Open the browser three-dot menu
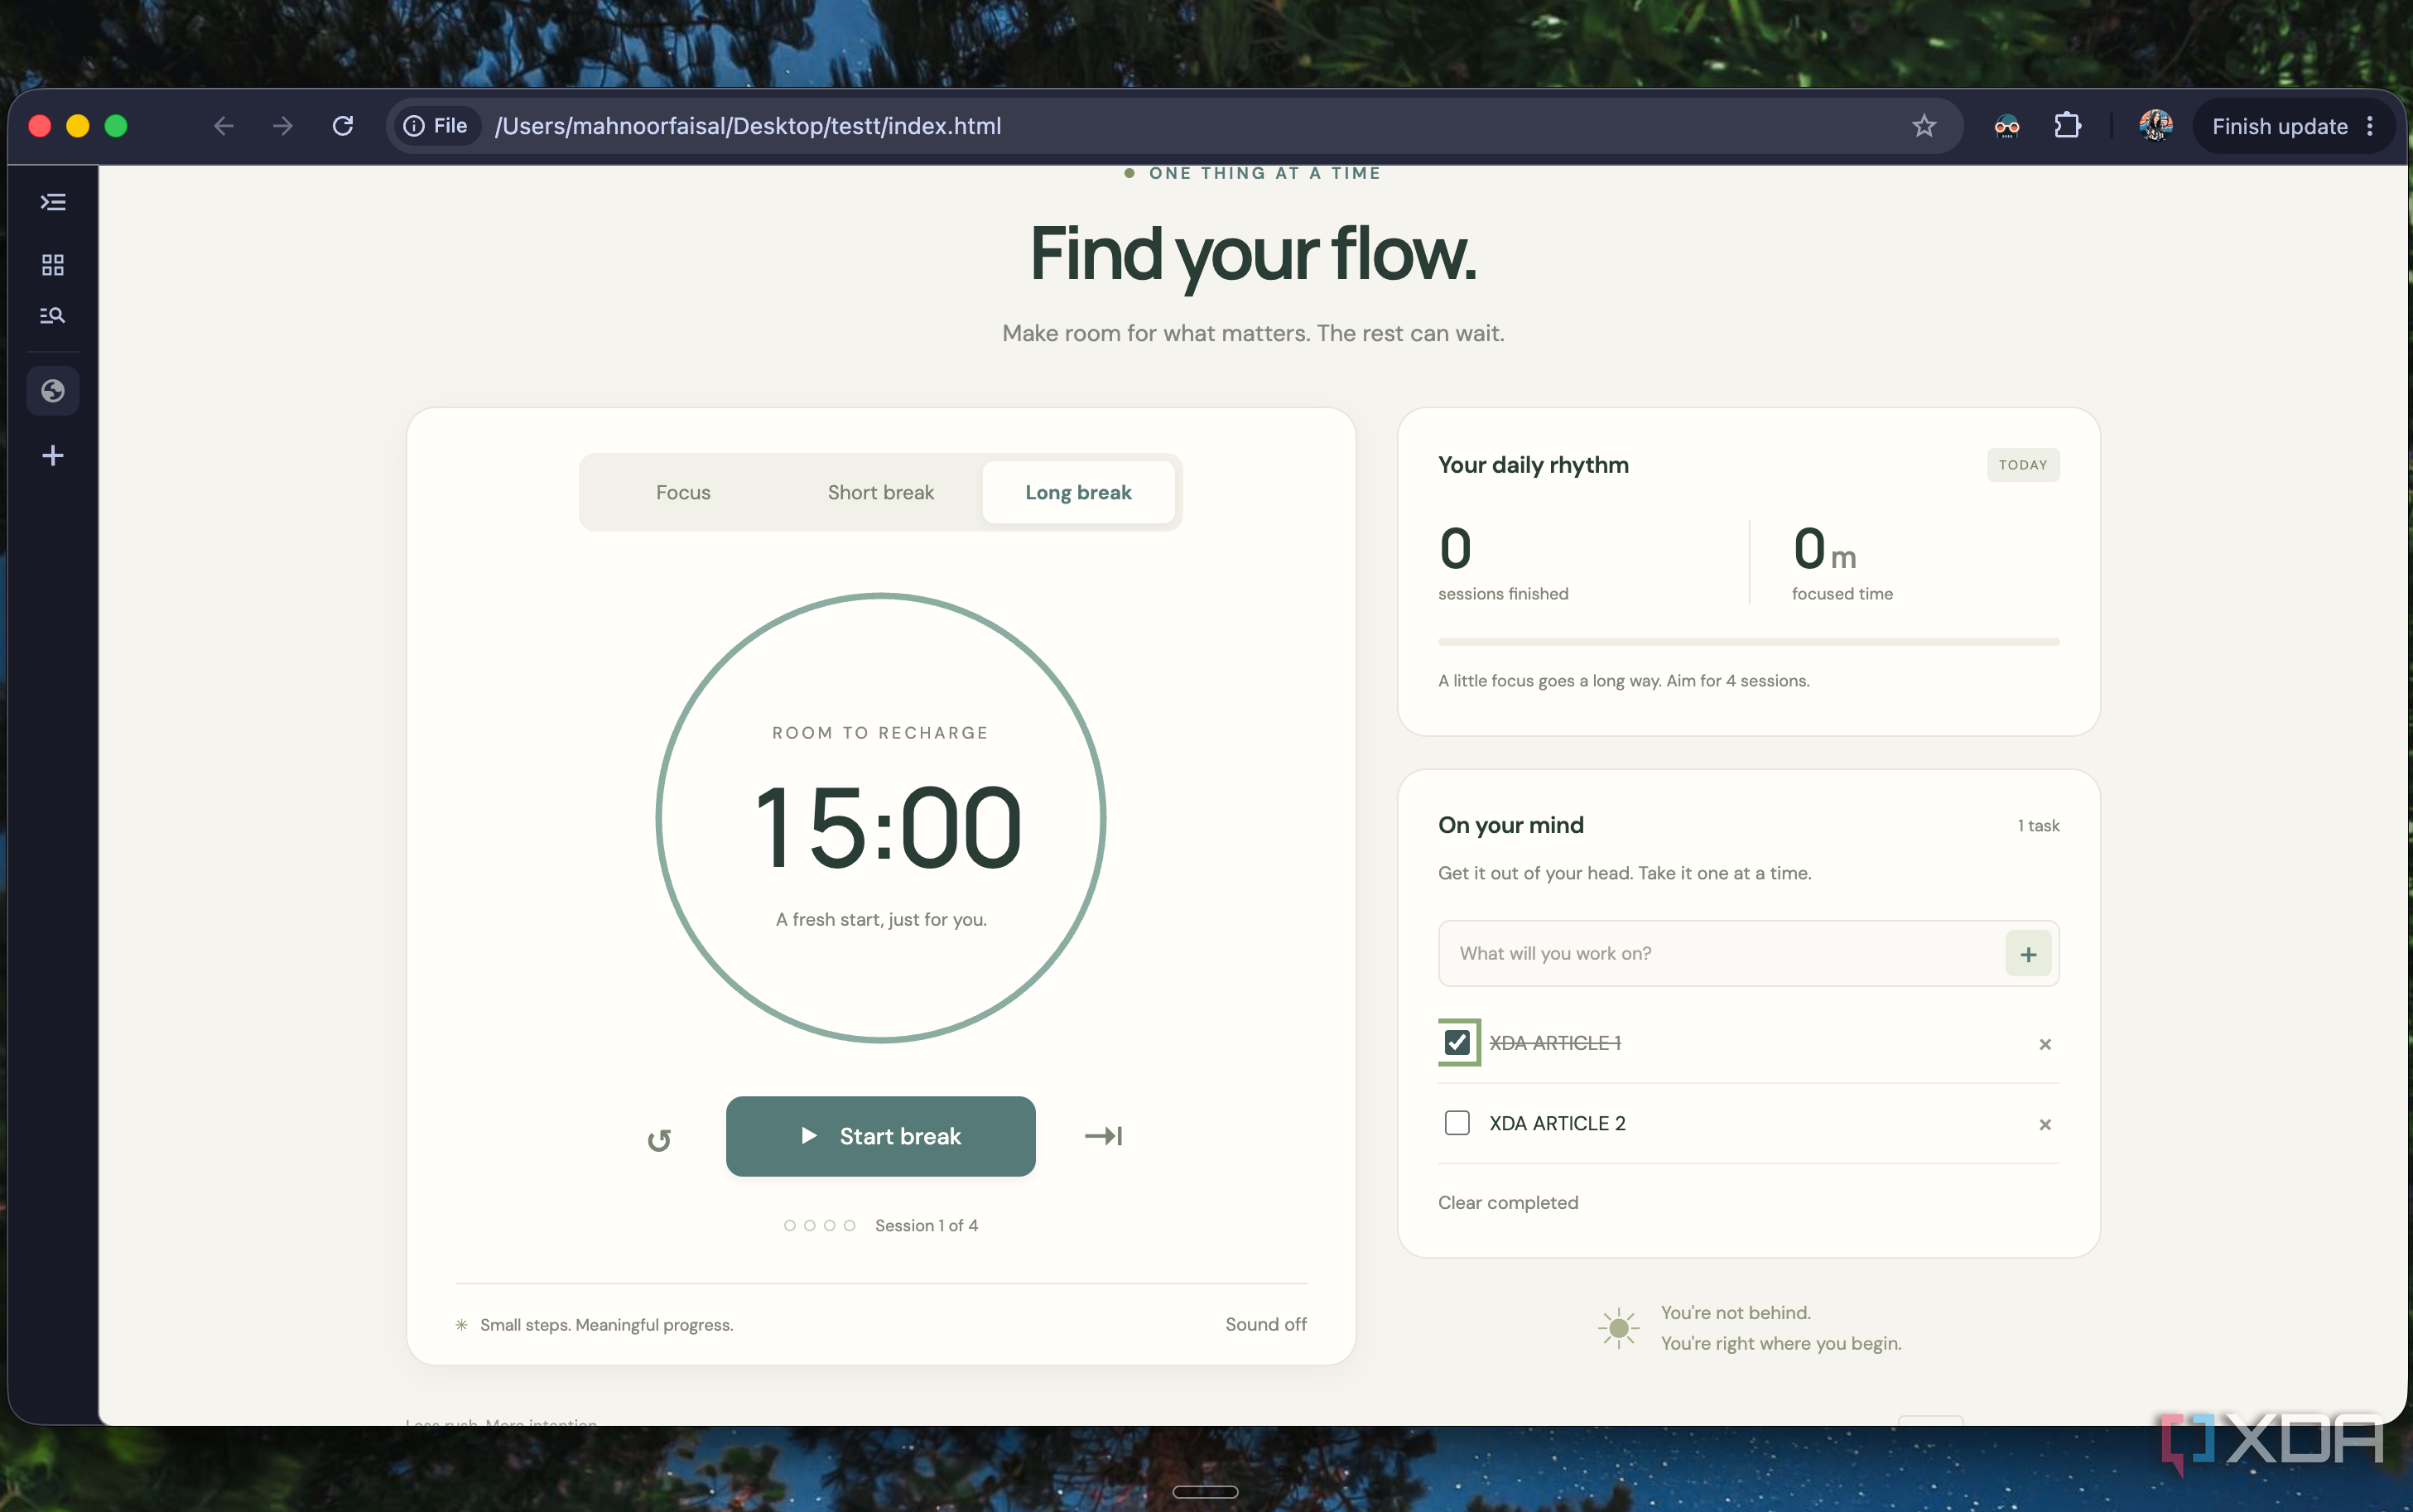This screenshot has height=1512, width=2413. (x=2369, y=126)
